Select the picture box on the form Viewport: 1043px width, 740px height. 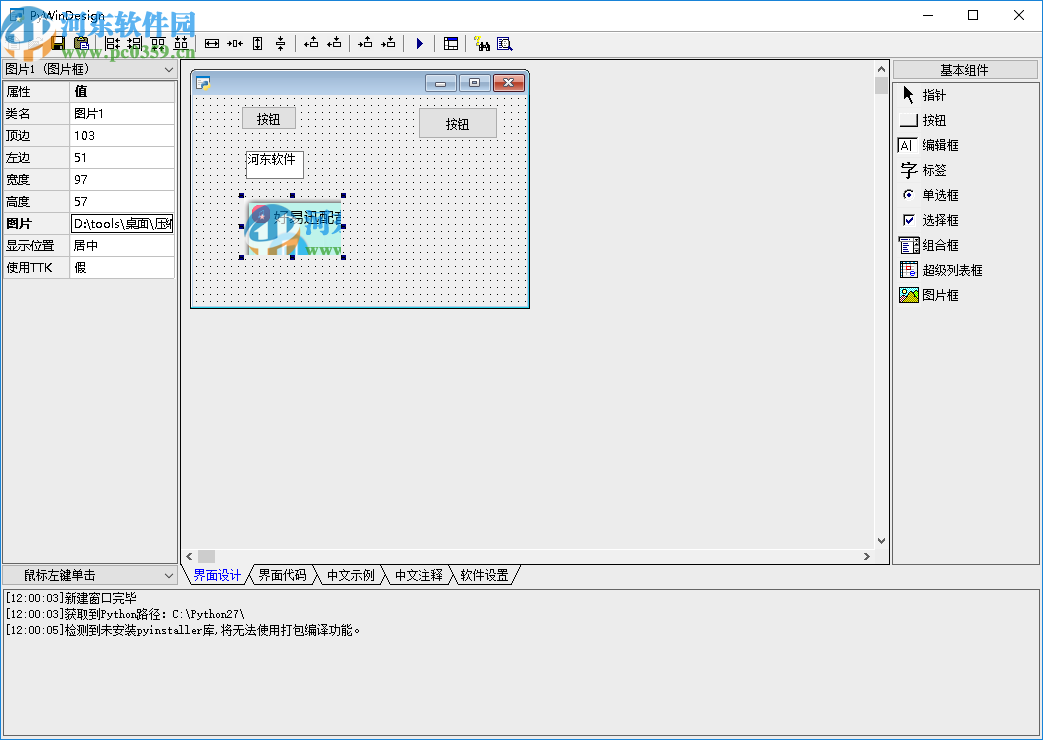pos(293,227)
